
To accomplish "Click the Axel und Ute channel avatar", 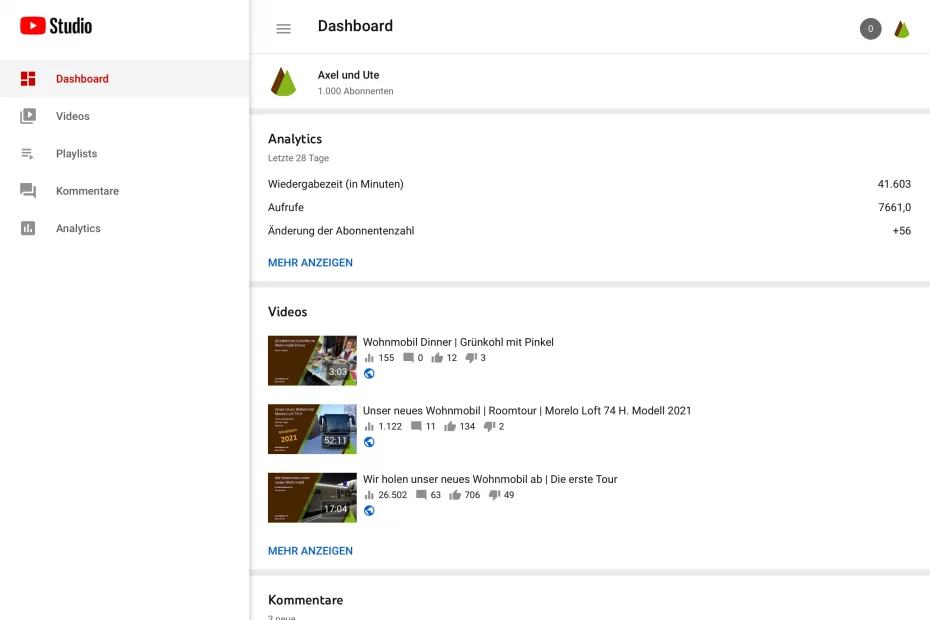I will (283, 82).
